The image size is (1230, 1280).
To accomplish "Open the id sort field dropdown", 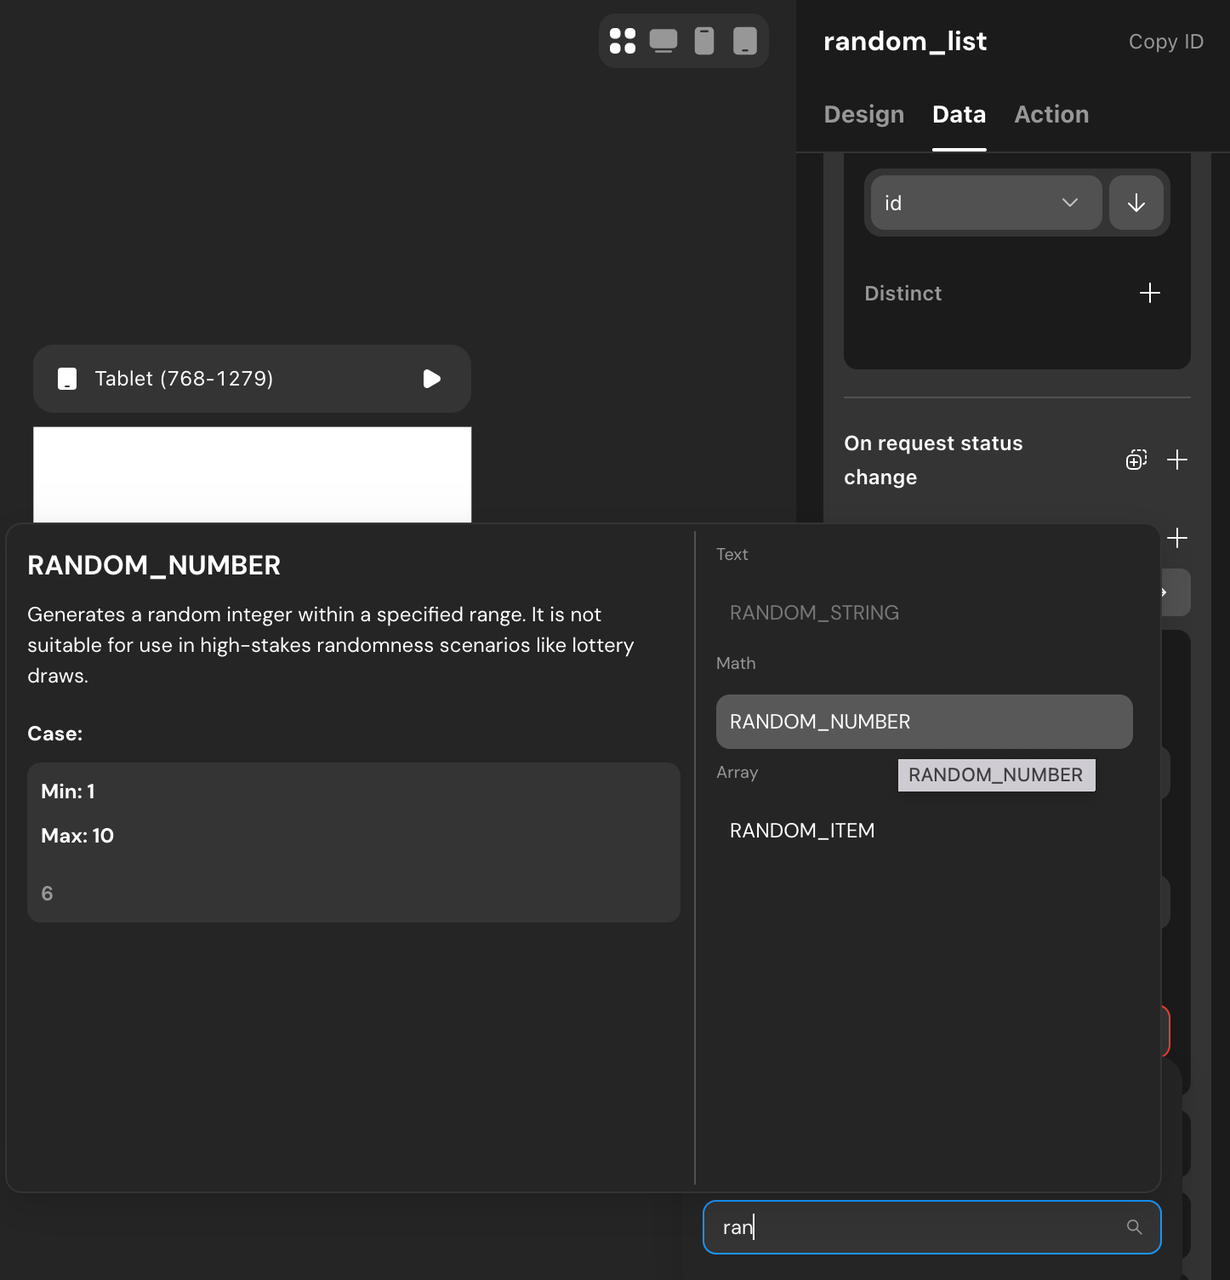I will click(x=984, y=203).
